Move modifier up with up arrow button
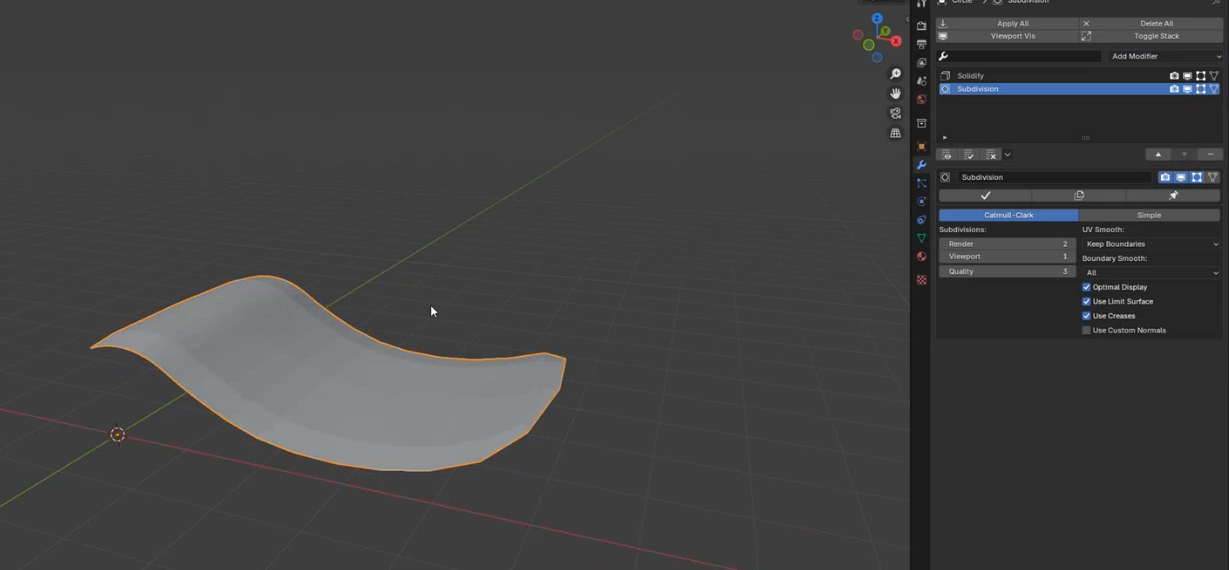The height and width of the screenshot is (570, 1229). click(1158, 155)
